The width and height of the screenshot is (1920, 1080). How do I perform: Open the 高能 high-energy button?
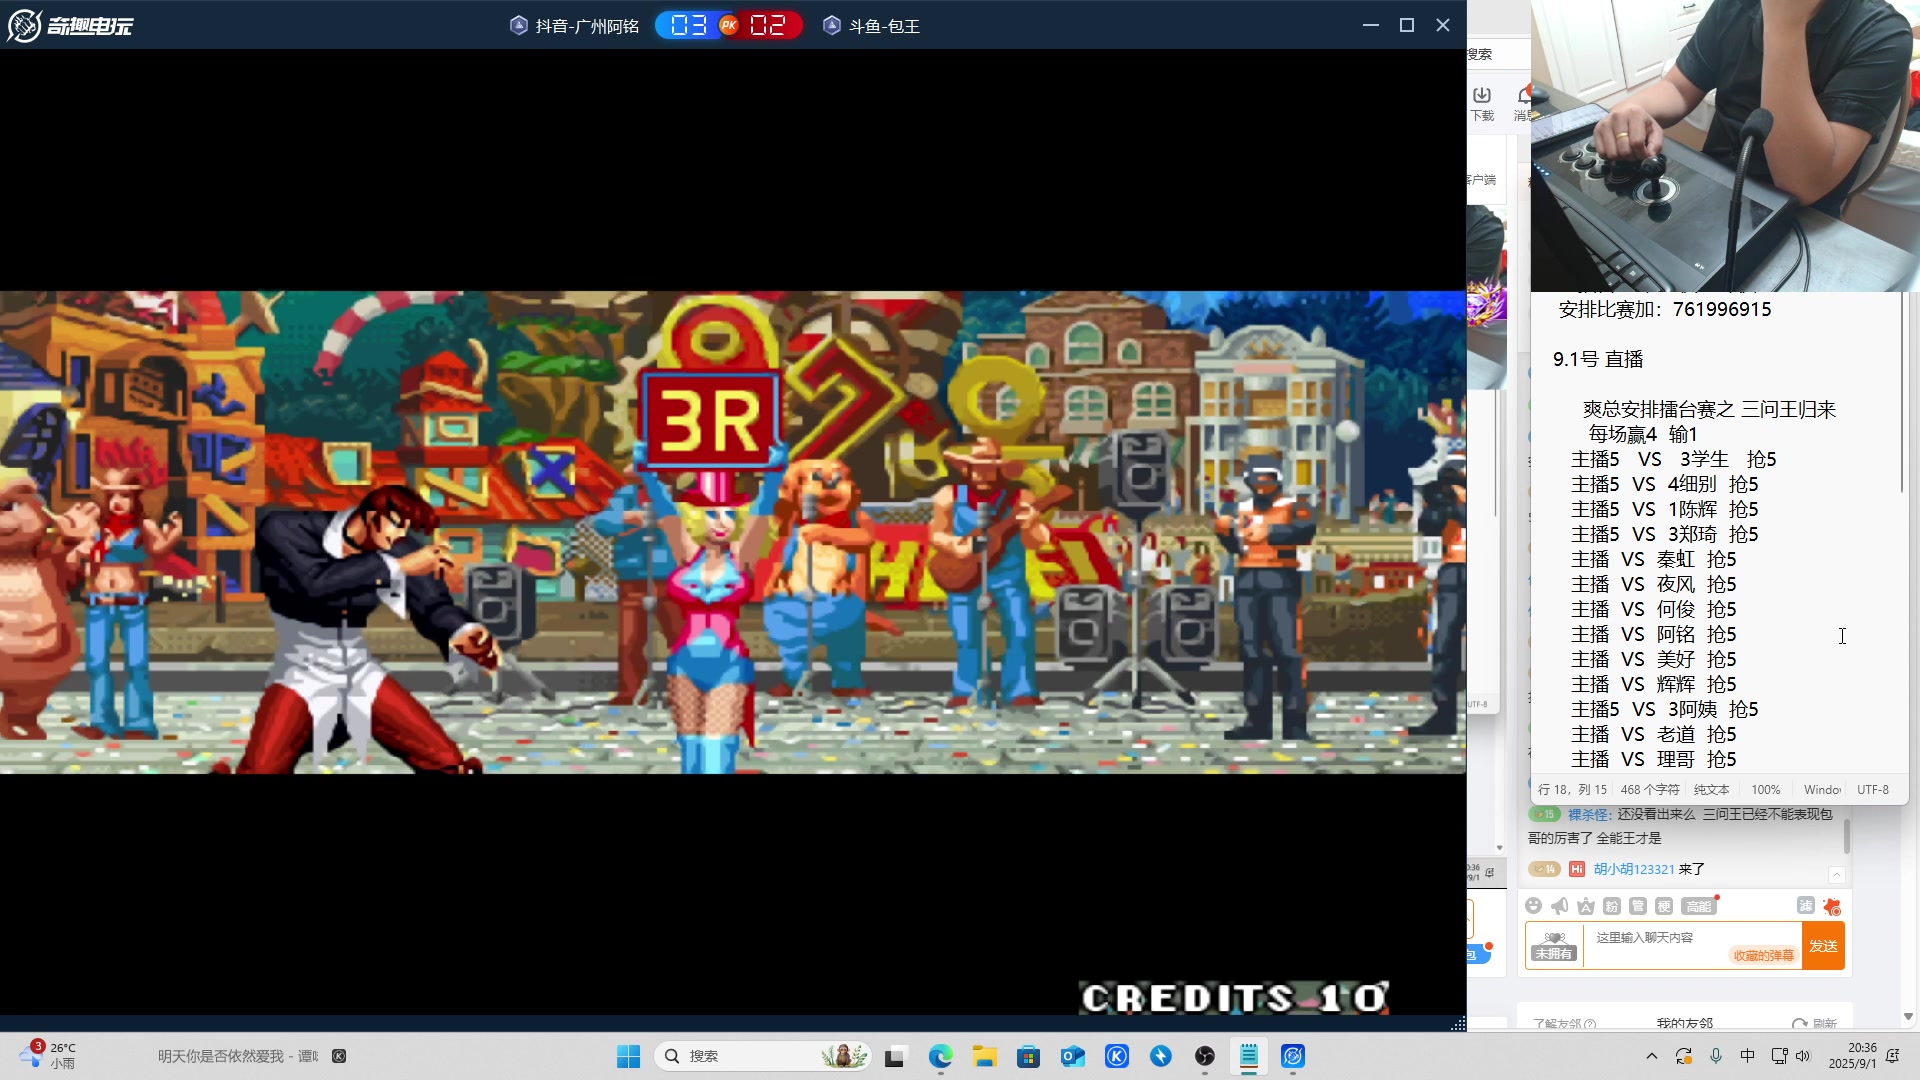pos(1698,906)
